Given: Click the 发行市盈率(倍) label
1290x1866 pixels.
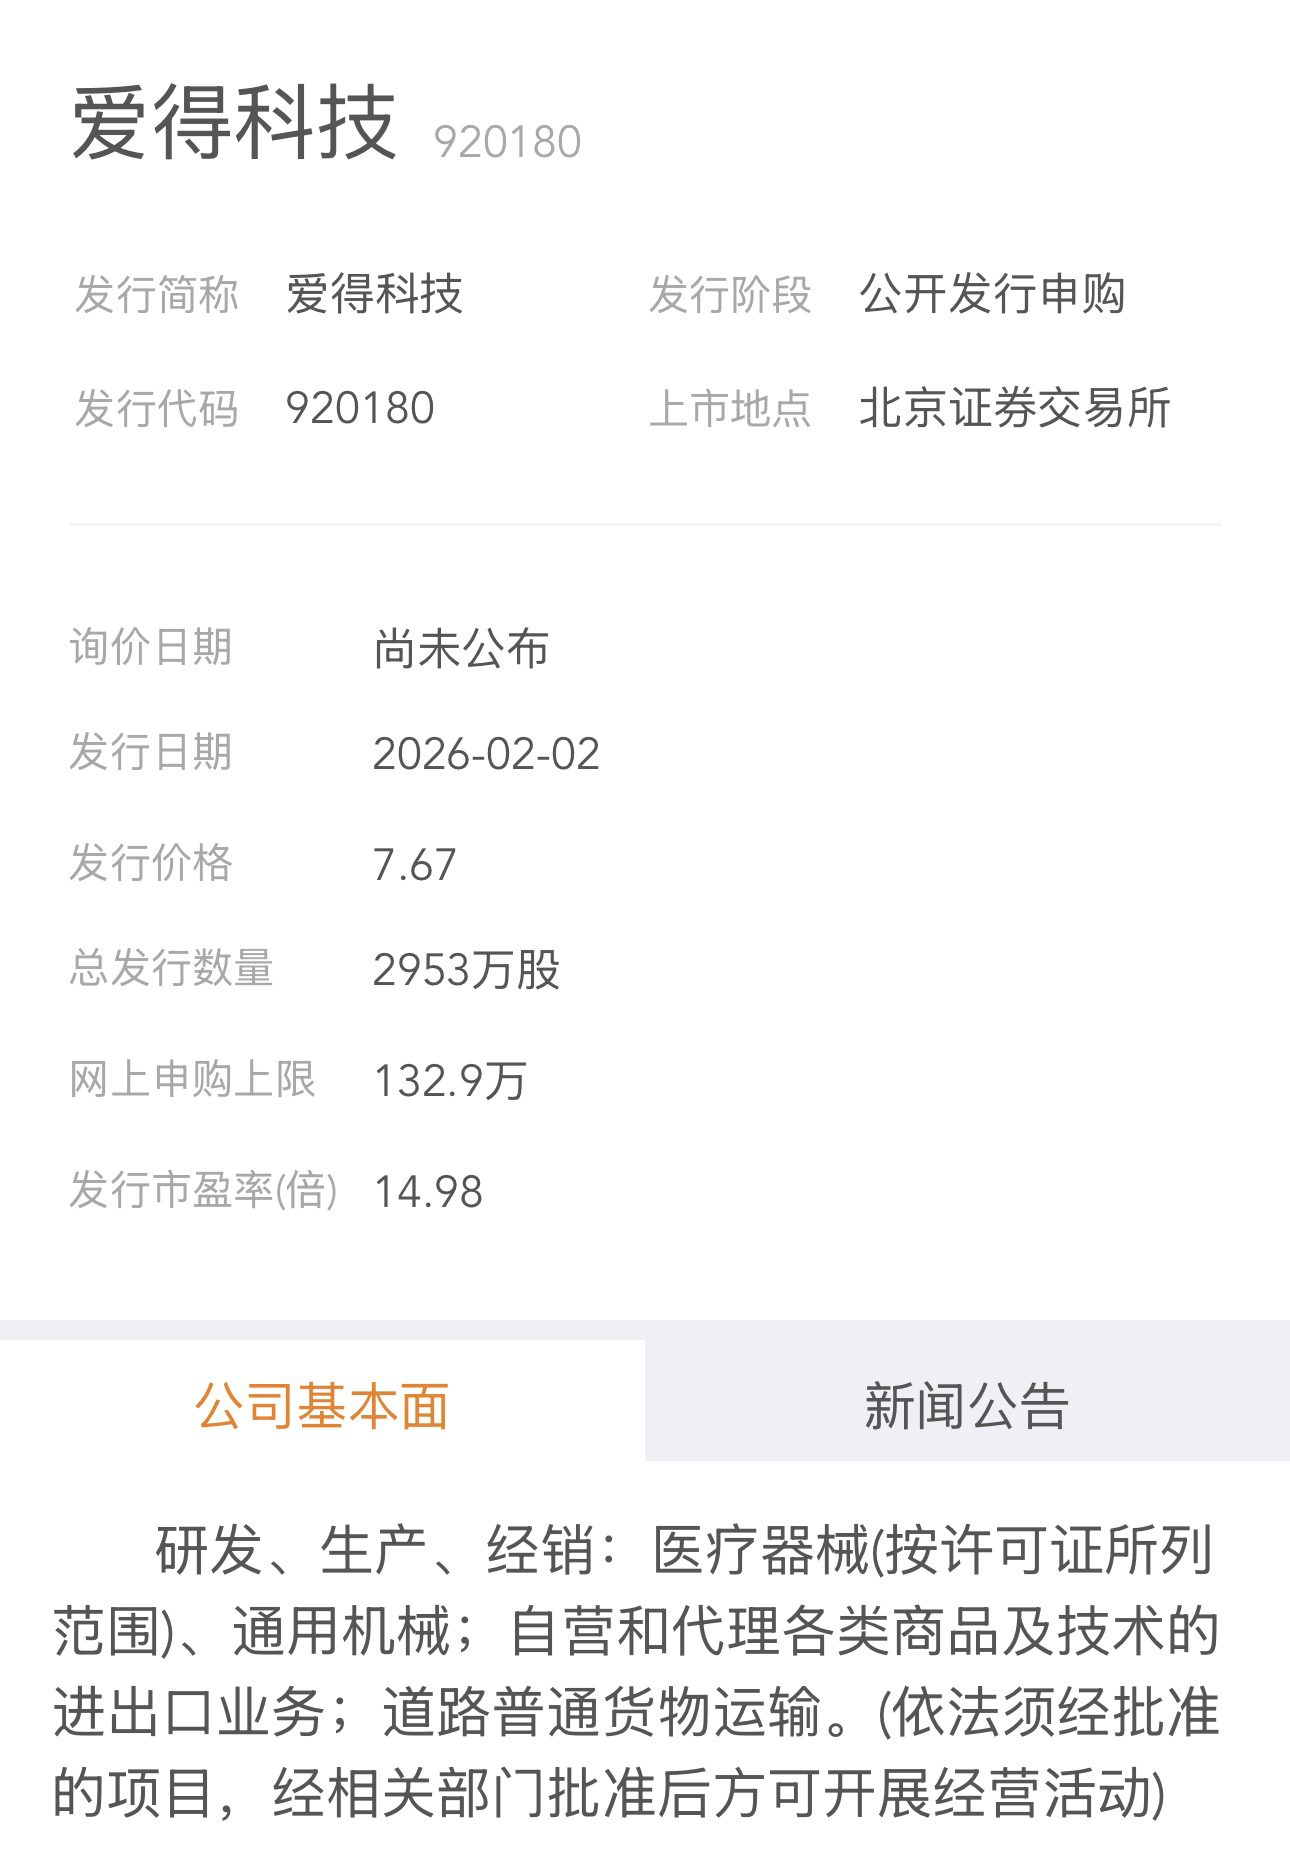Looking at the screenshot, I should click(x=203, y=1191).
